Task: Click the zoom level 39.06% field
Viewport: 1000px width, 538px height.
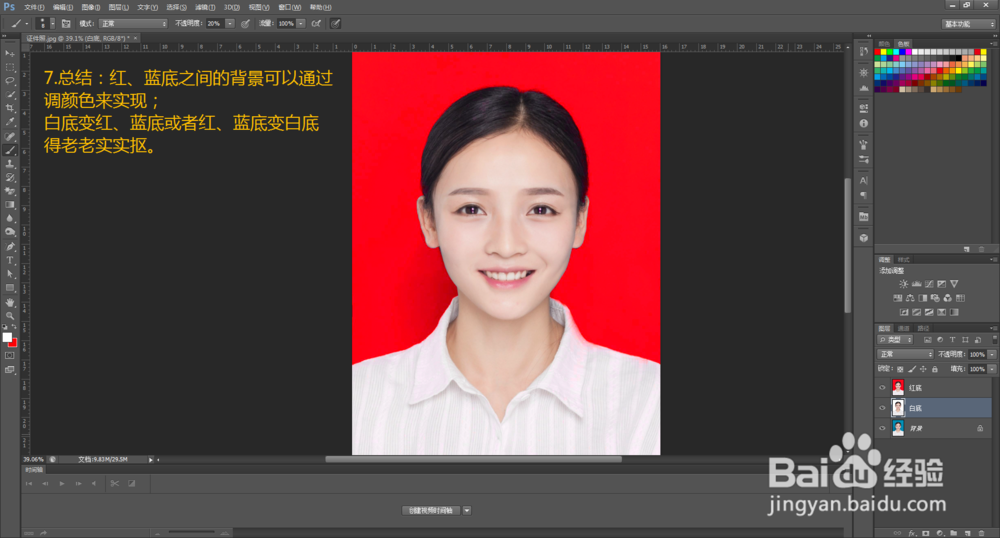Action: pos(34,459)
